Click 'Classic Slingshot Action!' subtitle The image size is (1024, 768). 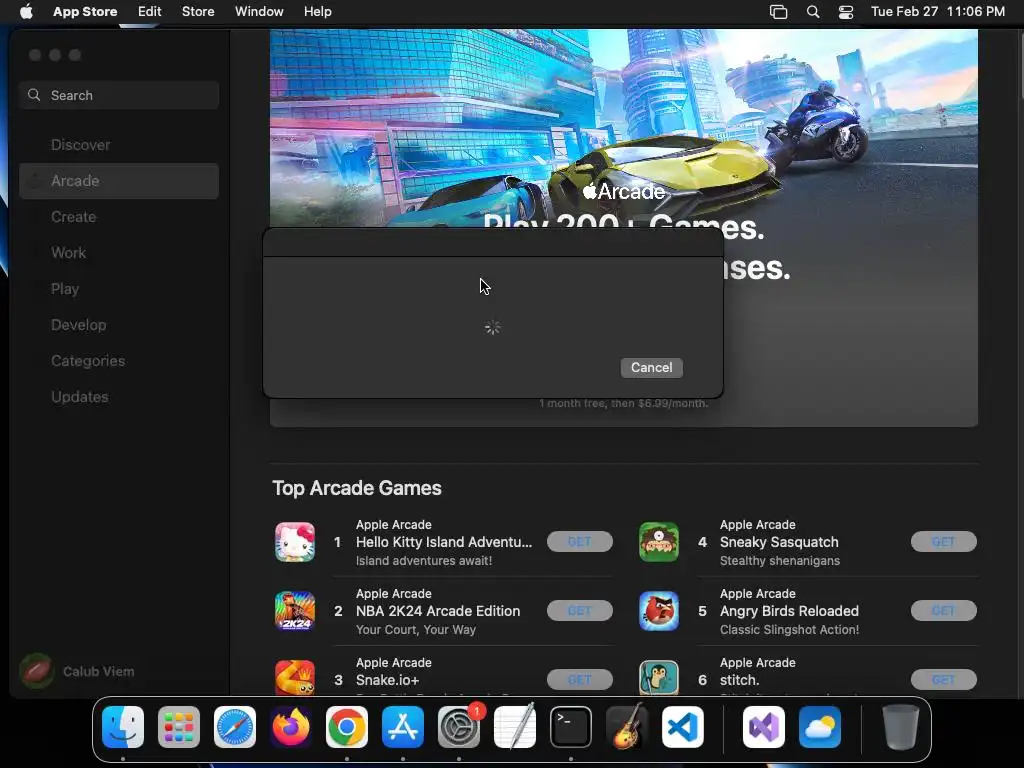coord(790,630)
